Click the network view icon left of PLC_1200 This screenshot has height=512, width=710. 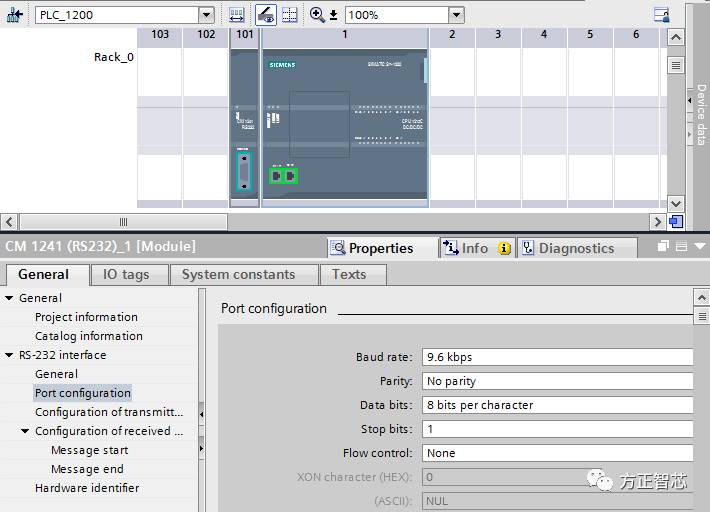(x=15, y=15)
